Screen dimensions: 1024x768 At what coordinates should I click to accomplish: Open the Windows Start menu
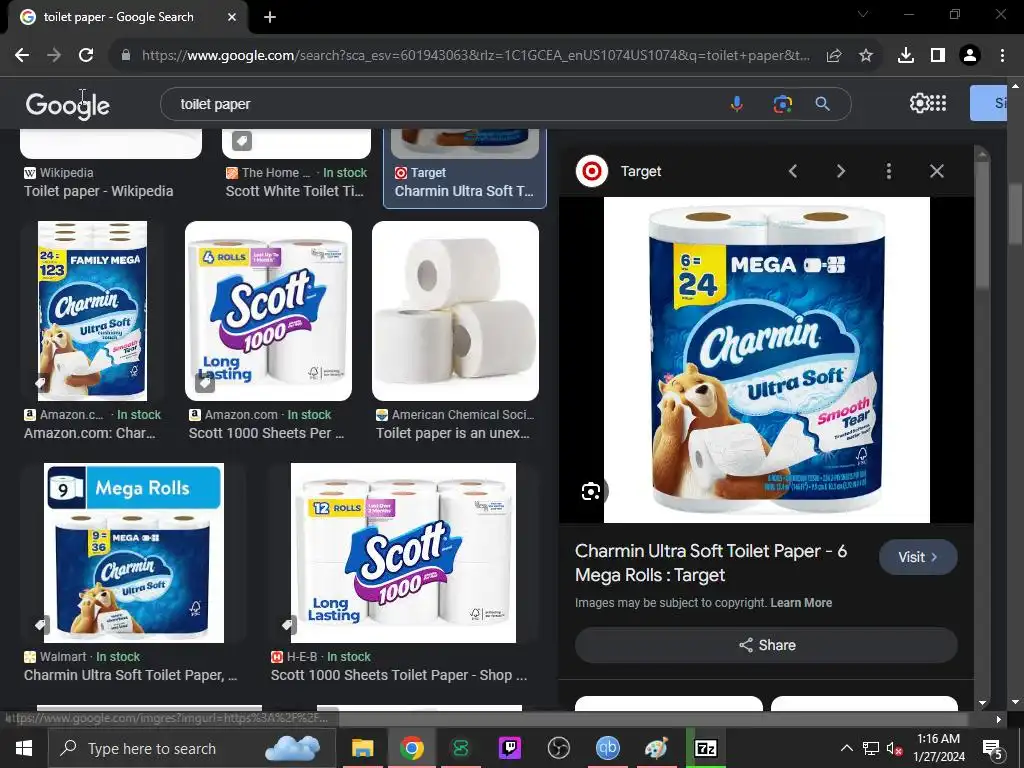click(x=24, y=748)
